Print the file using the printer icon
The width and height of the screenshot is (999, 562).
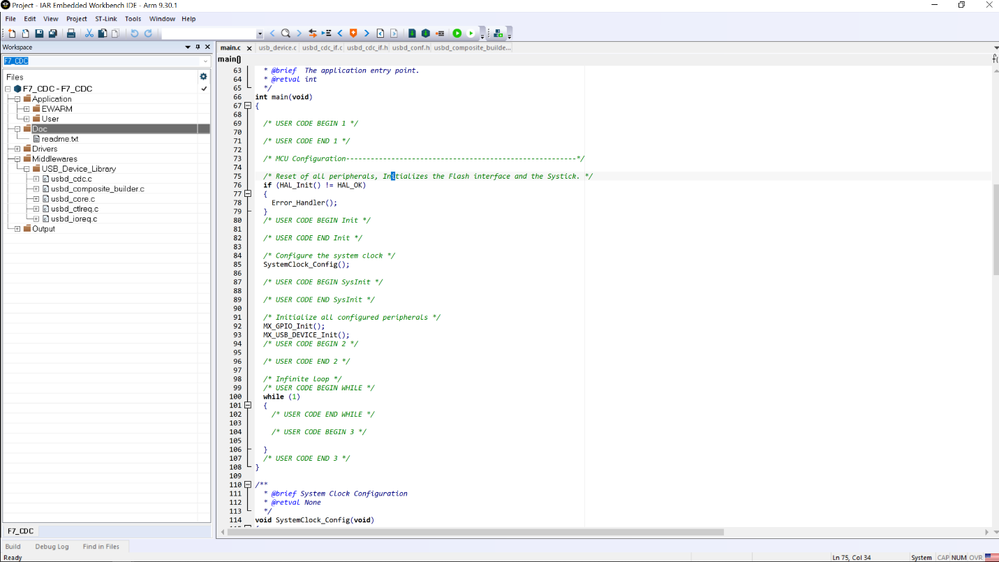tap(71, 33)
